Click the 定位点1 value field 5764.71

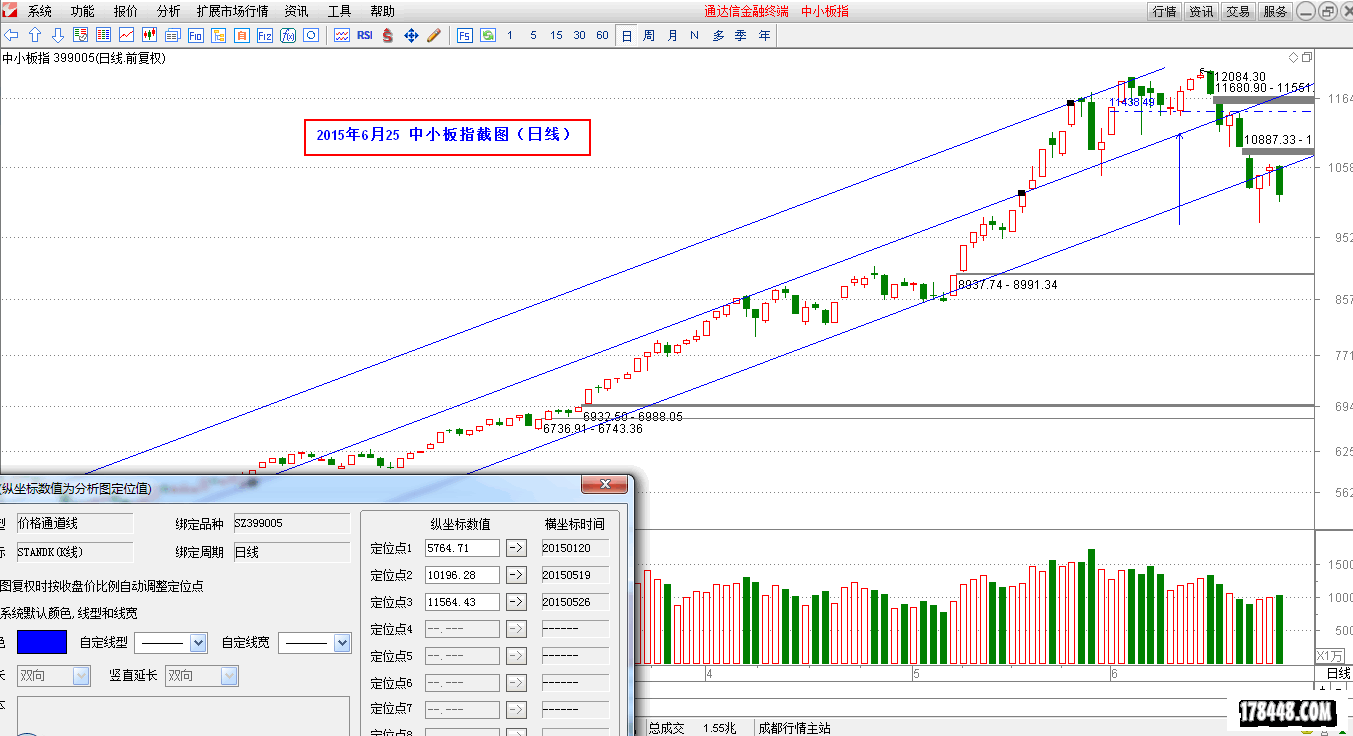tap(462, 548)
